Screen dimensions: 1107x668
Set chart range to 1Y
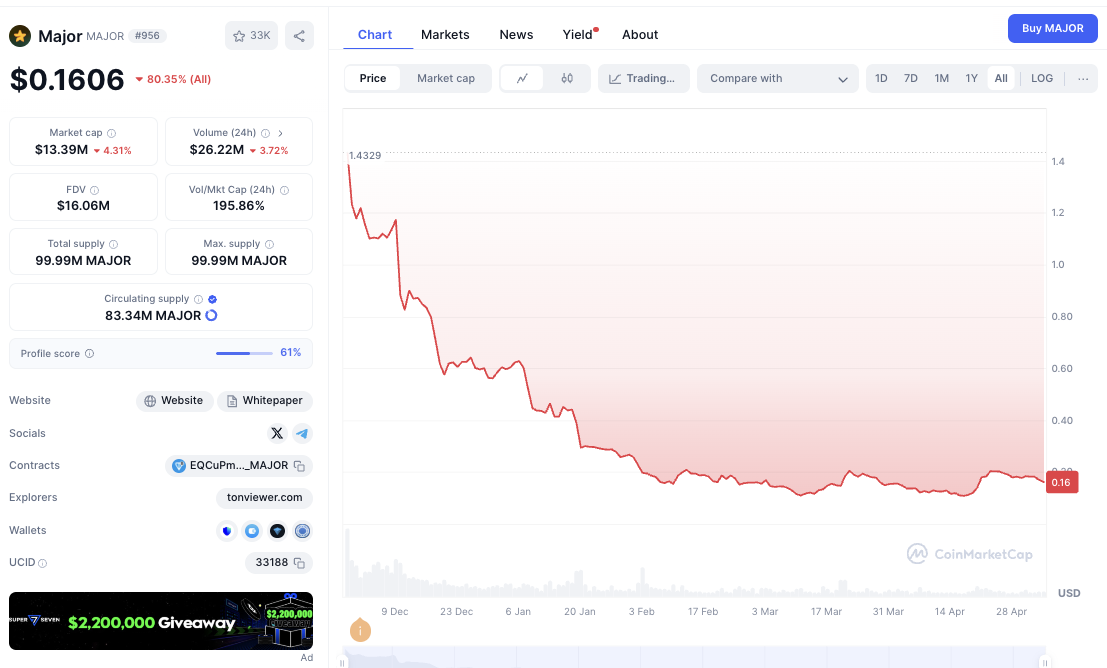coord(971,78)
